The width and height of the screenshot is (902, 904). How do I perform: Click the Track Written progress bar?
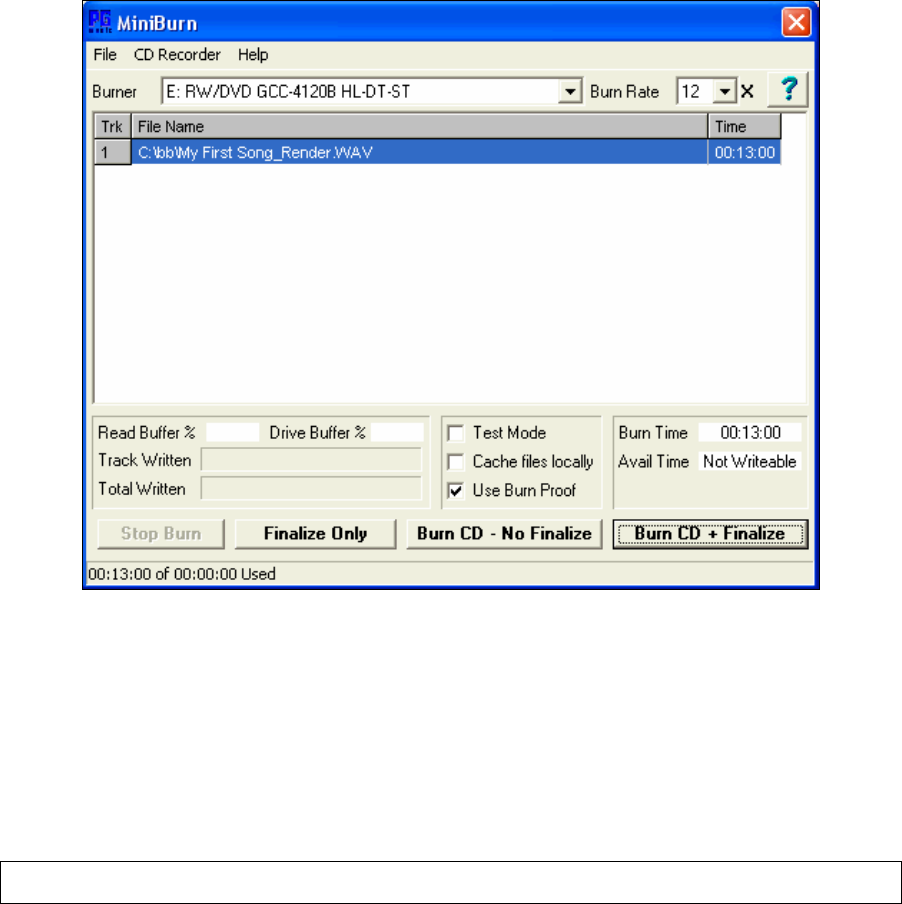(311, 460)
